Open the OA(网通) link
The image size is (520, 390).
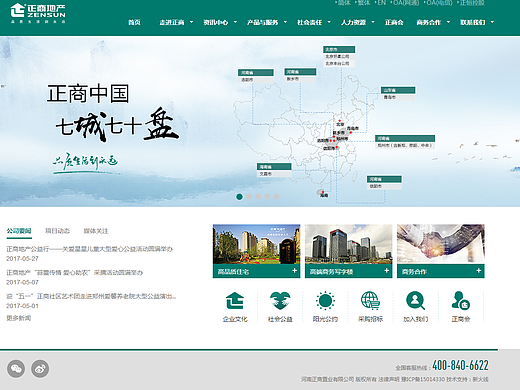405,3
